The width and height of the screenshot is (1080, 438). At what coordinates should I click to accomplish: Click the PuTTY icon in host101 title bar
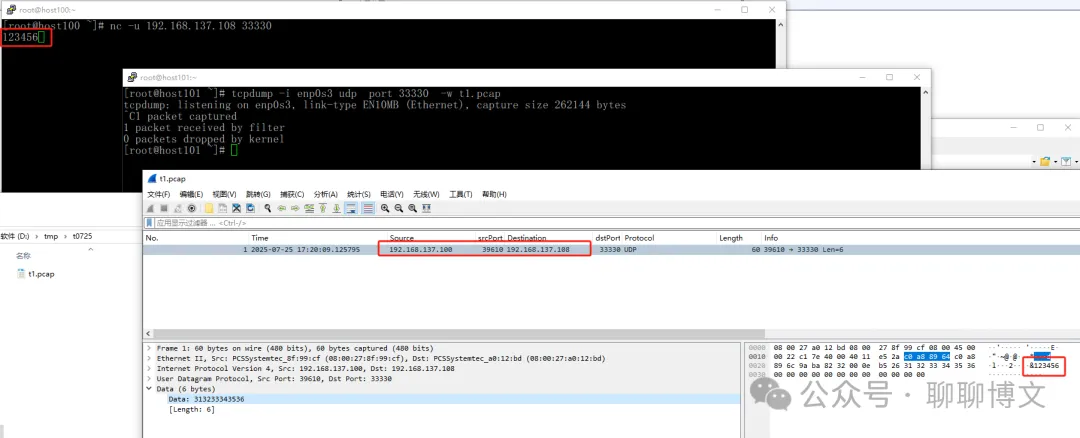(x=134, y=77)
